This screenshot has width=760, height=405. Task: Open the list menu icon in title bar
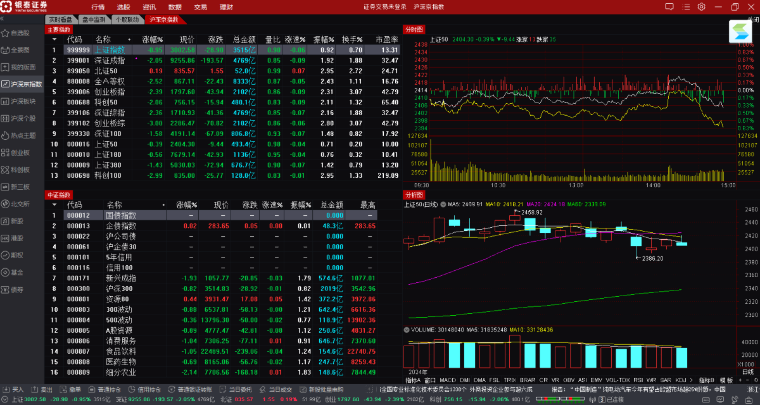(686, 7)
